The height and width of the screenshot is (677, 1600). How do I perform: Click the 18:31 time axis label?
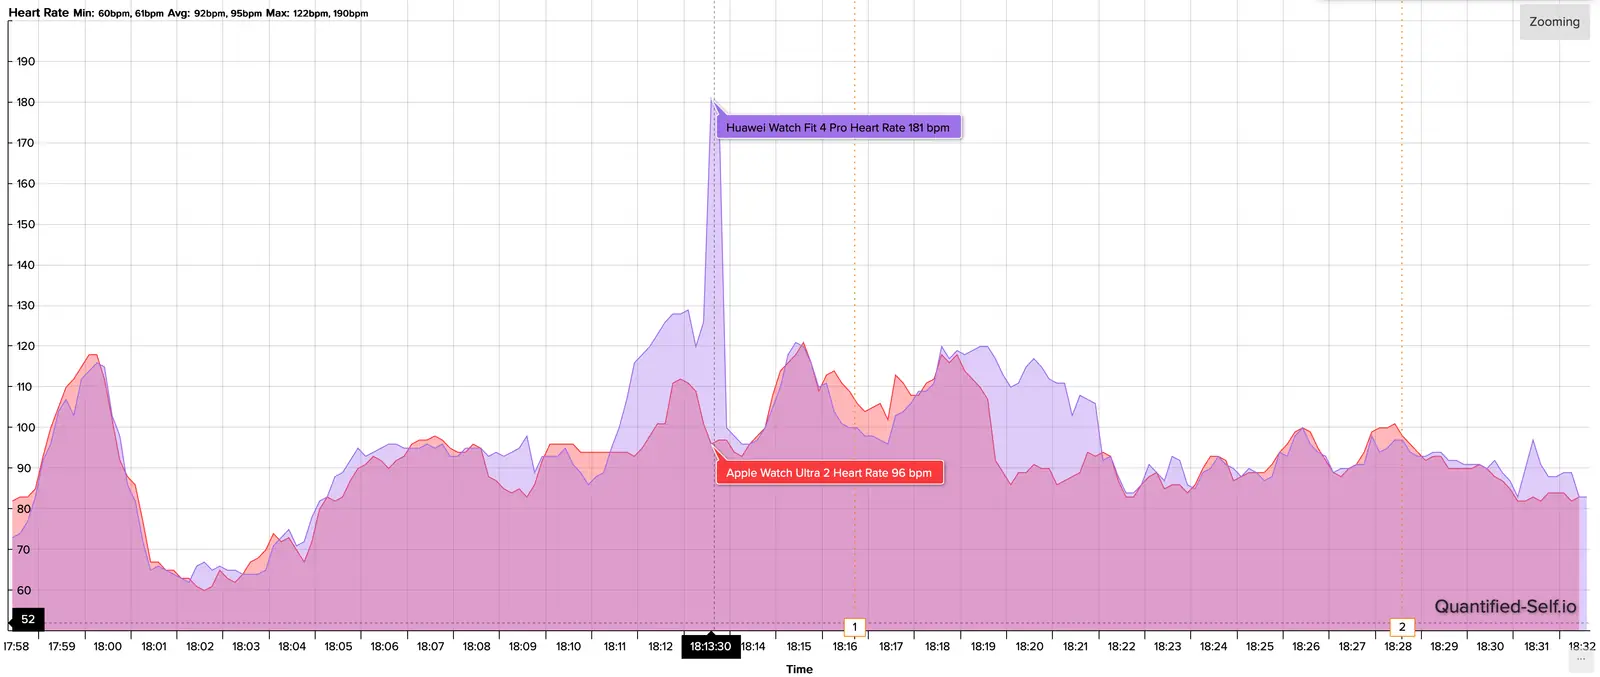(x=1536, y=646)
